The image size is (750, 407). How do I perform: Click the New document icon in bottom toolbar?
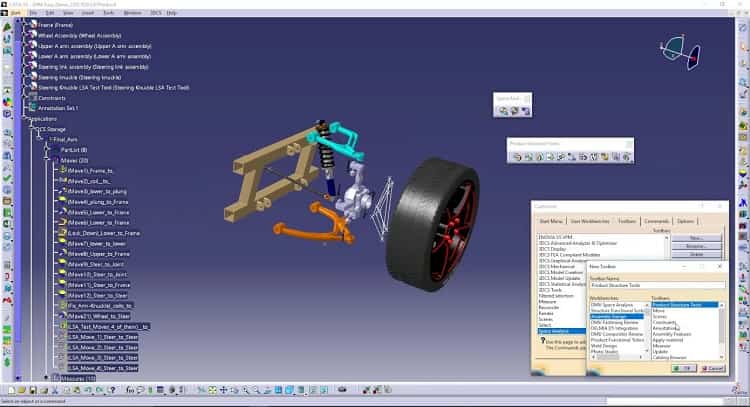(11, 390)
